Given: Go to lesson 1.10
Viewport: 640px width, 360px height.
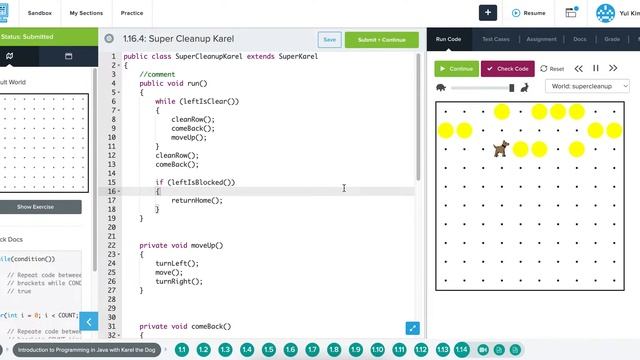Looking at the screenshot, I should pos(378,350).
